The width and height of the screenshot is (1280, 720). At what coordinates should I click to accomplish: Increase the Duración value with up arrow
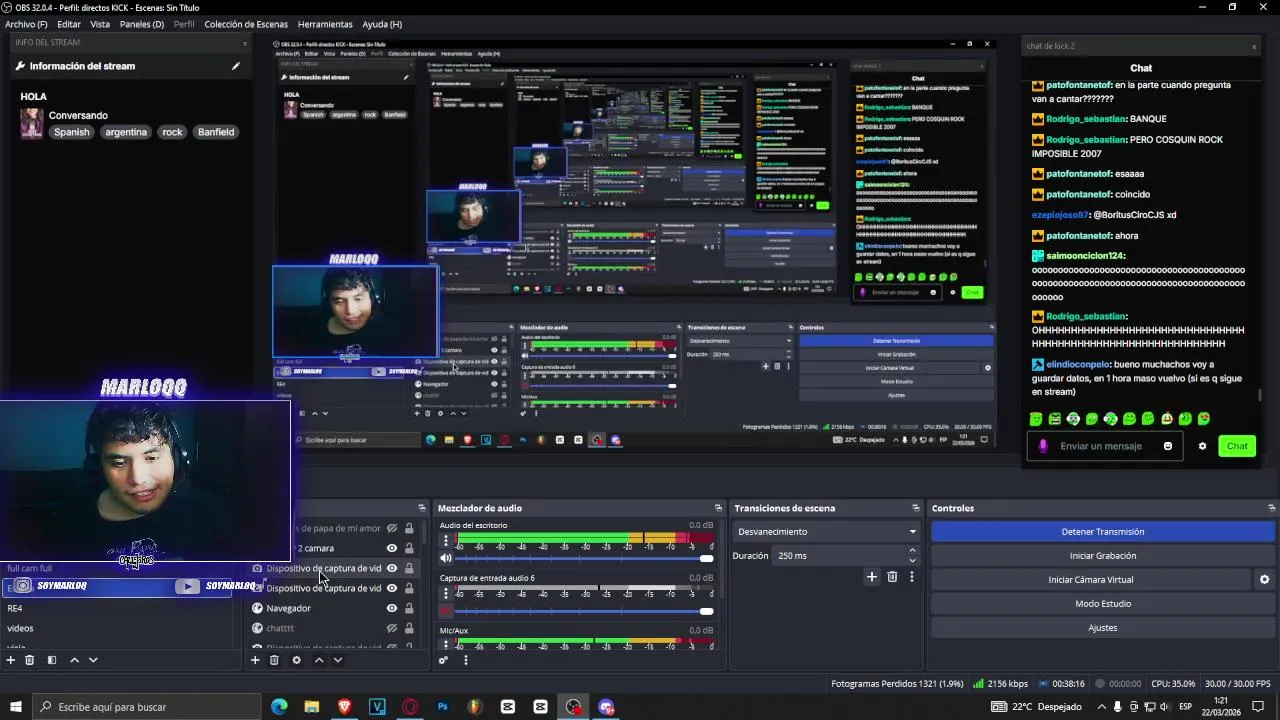[912, 551]
